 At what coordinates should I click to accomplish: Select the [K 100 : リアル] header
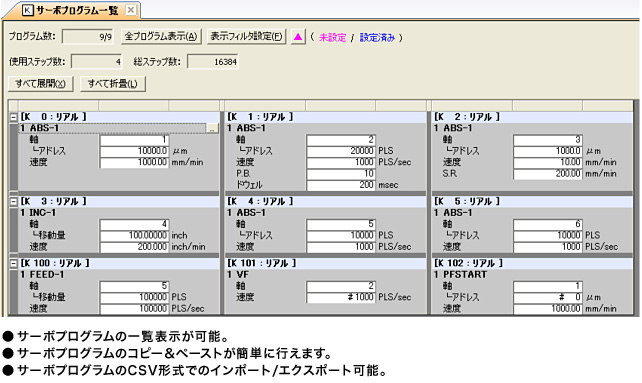119,263
